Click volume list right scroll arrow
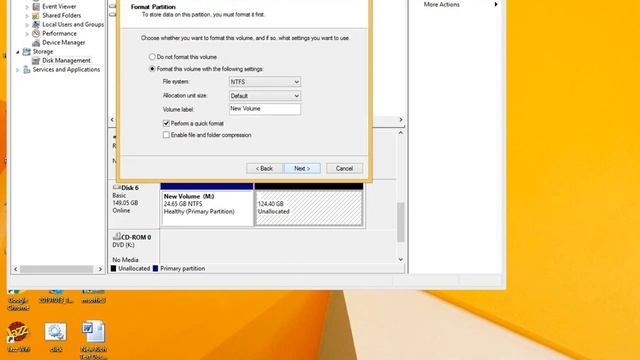640x360 pixels. [x=400, y=120]
